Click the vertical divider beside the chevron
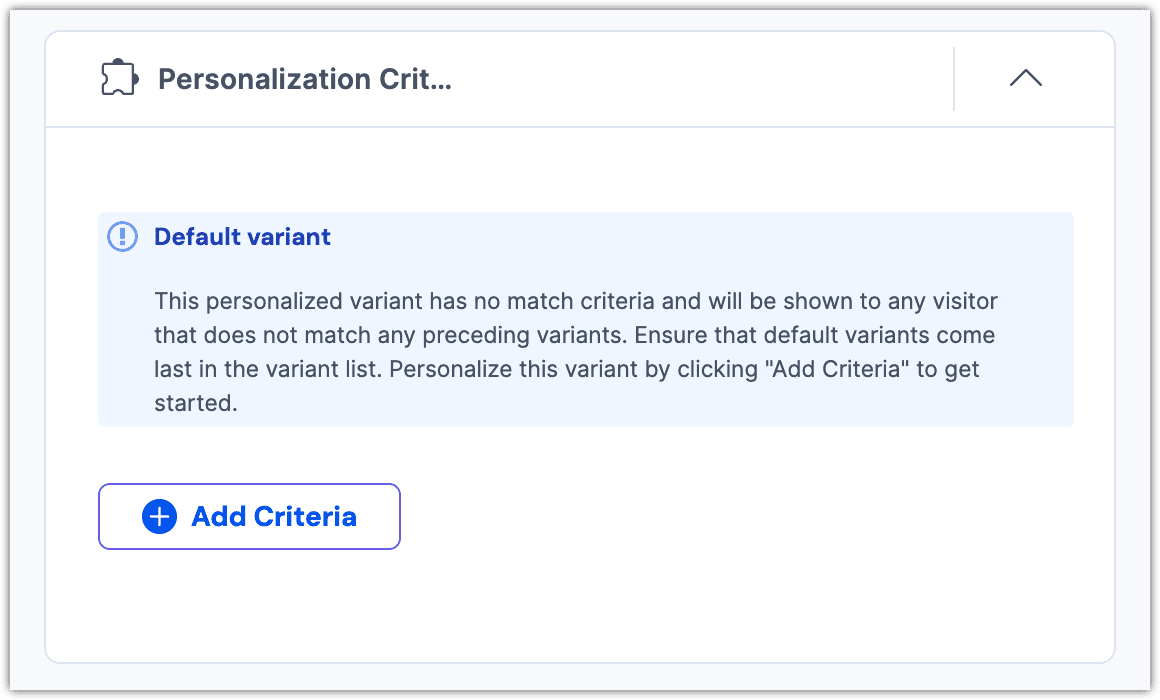 954,79
